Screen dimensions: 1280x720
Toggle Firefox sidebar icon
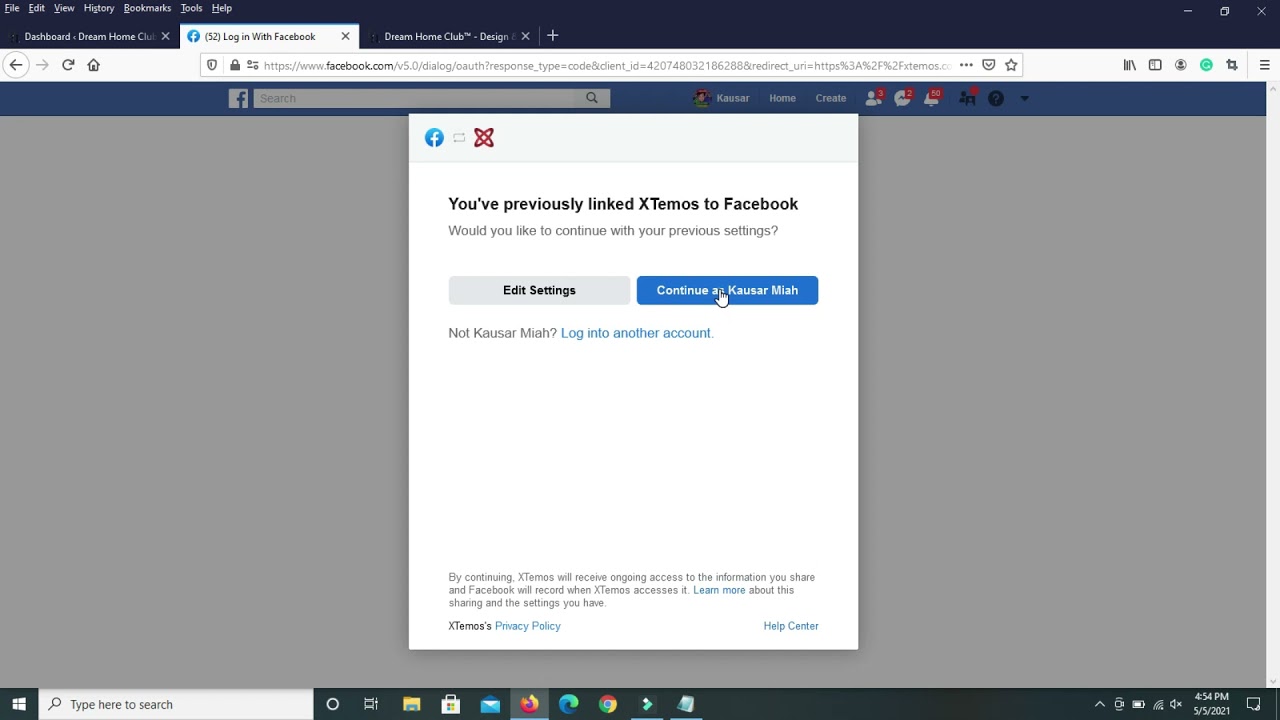coord(1155,65)
